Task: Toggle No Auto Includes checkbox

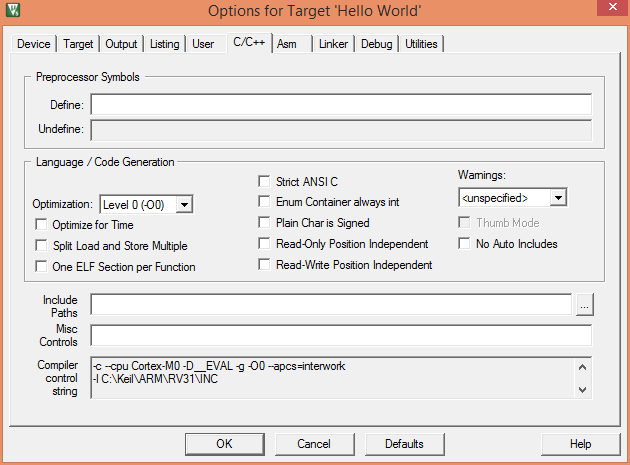Action: pos(464,243)
